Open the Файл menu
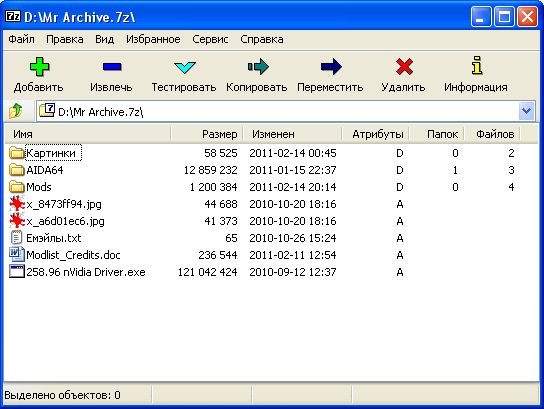Viewport: 544px width, 409px height. [22, 39]
